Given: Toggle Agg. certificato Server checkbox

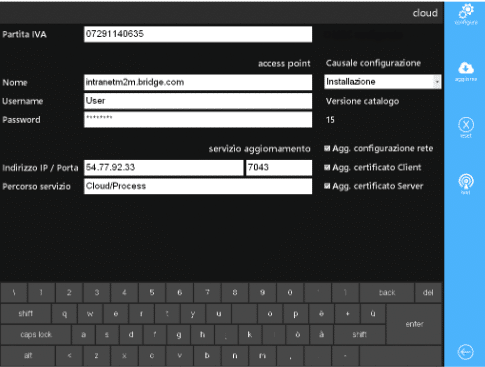Looking at the screenshot, I should [327, 186].
